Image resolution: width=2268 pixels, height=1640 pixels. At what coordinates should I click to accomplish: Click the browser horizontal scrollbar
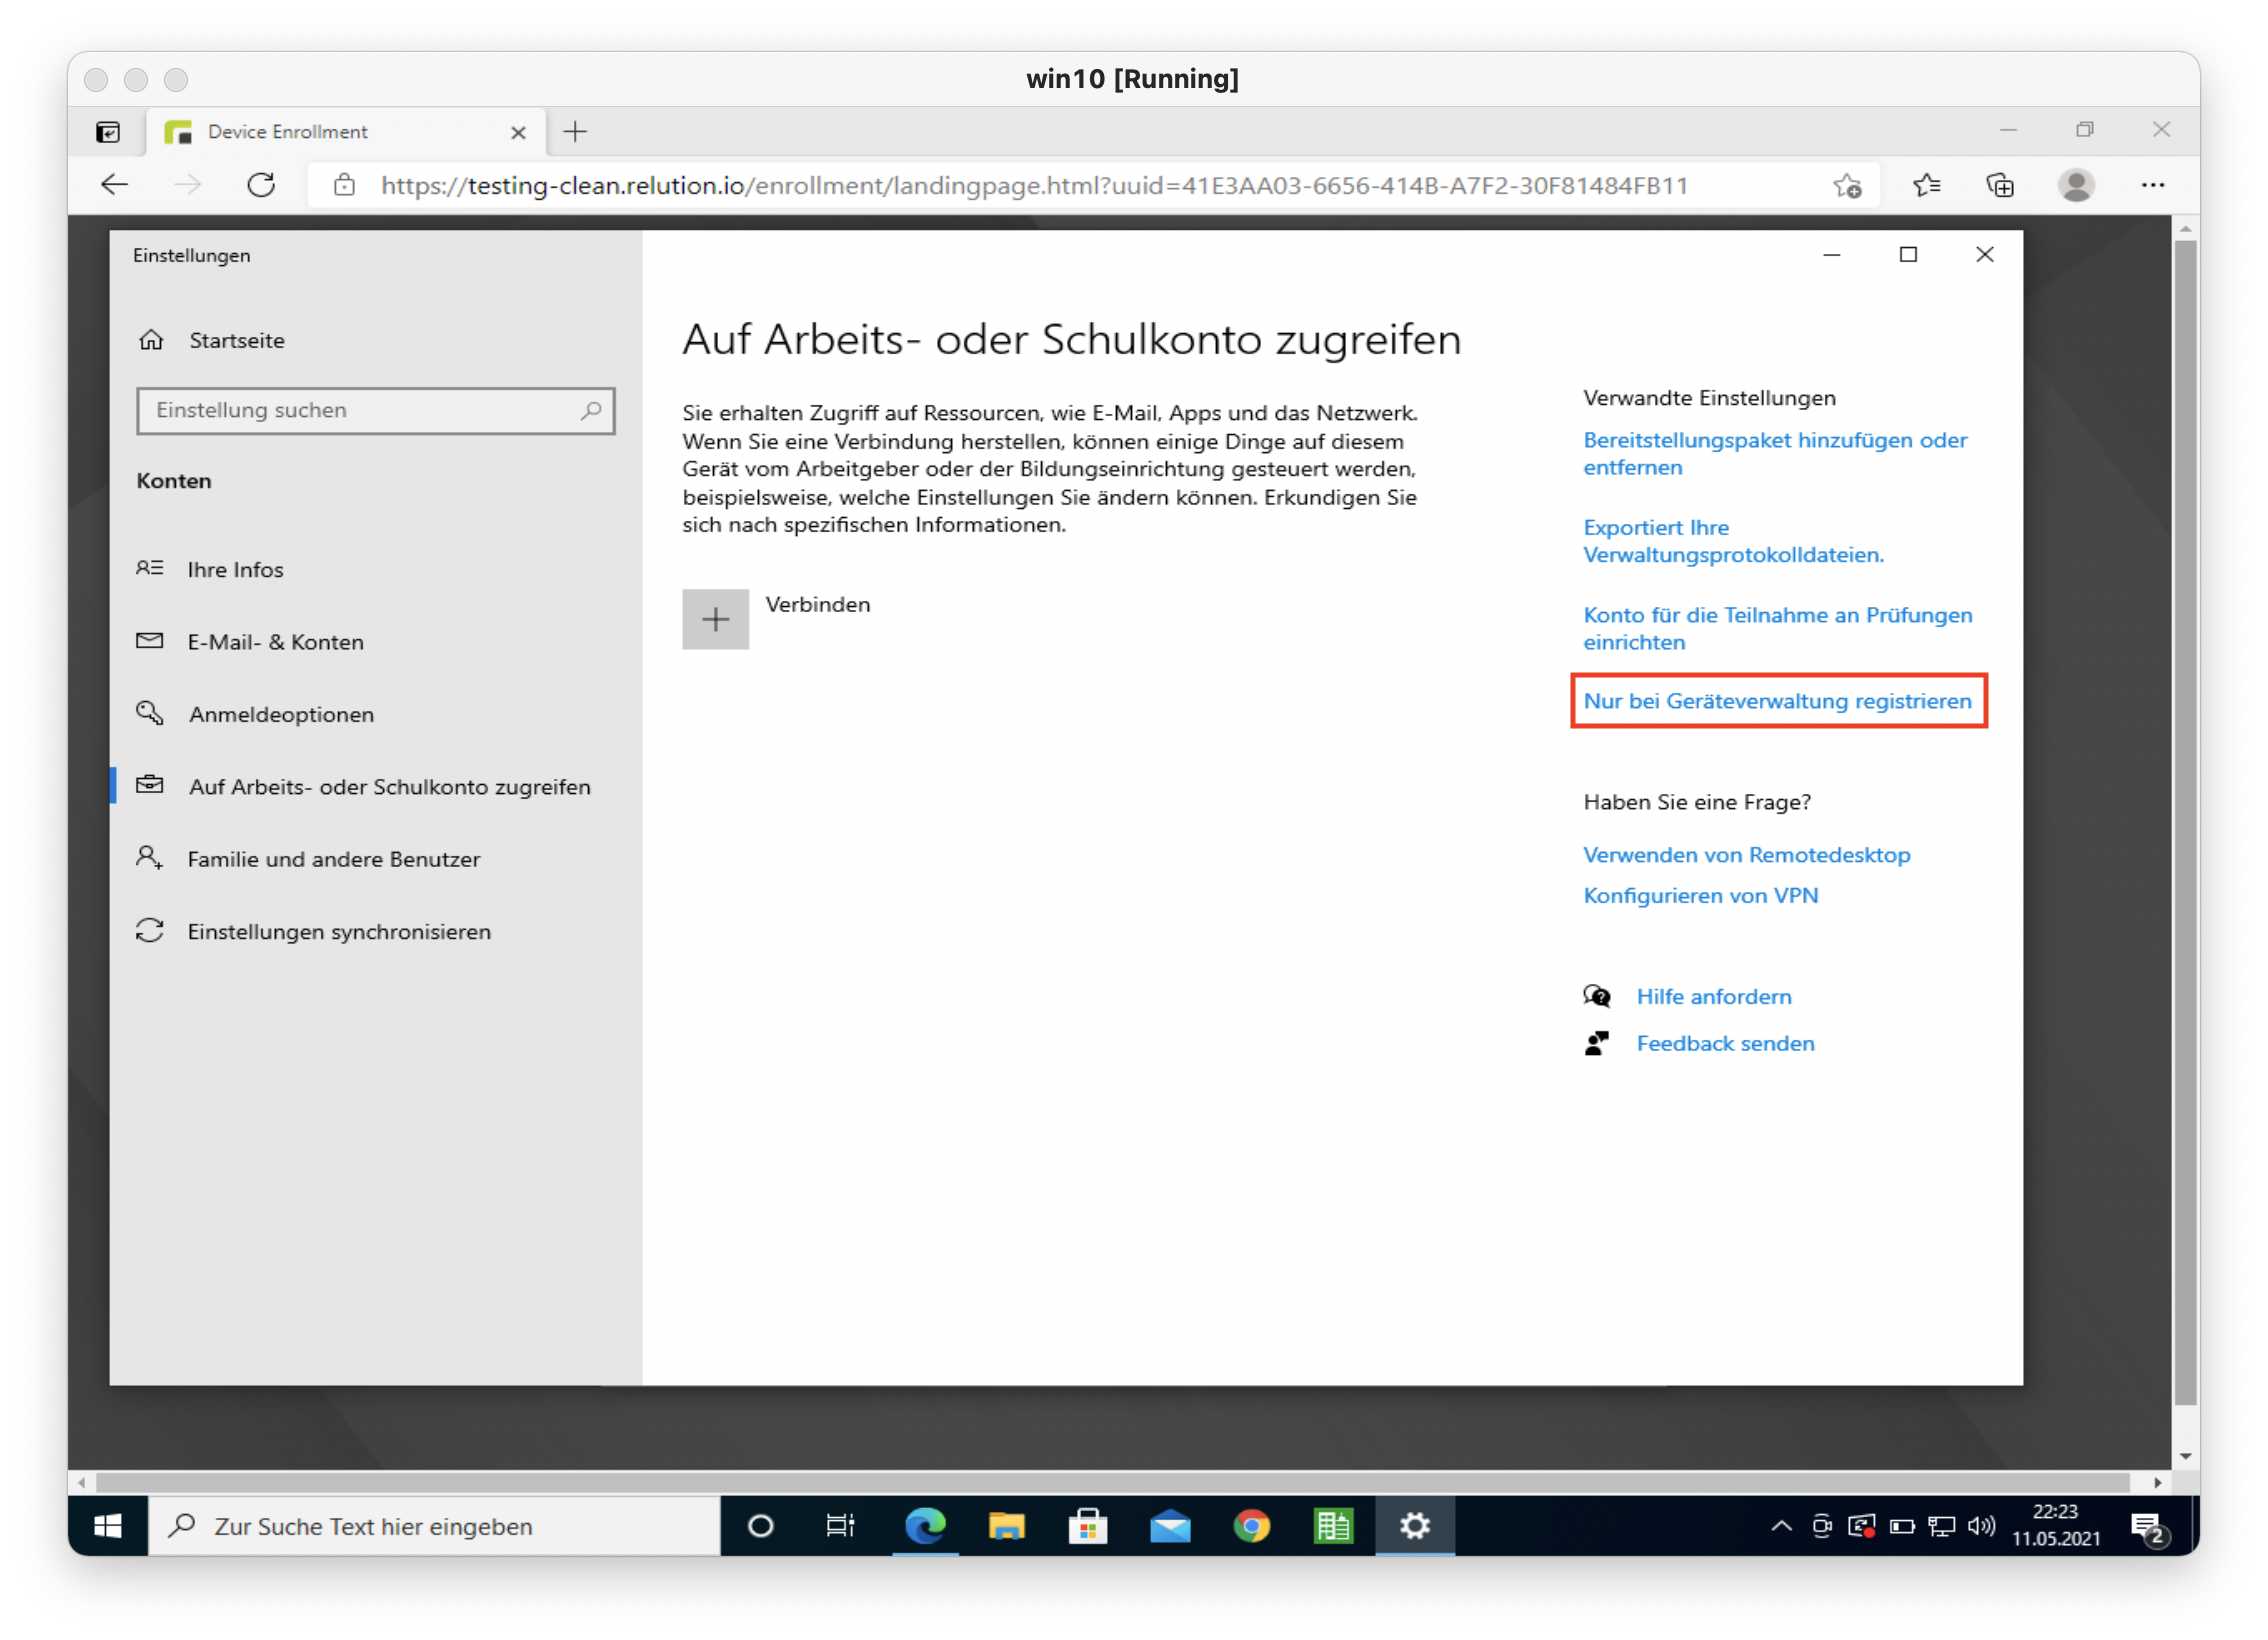click(x=1112, y=1482)
